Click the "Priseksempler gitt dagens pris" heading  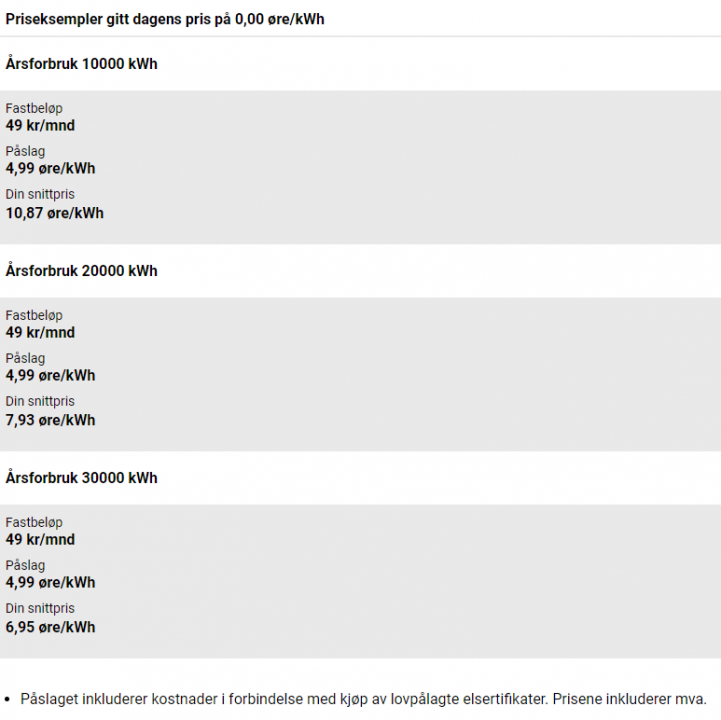[x=165, y=19]
